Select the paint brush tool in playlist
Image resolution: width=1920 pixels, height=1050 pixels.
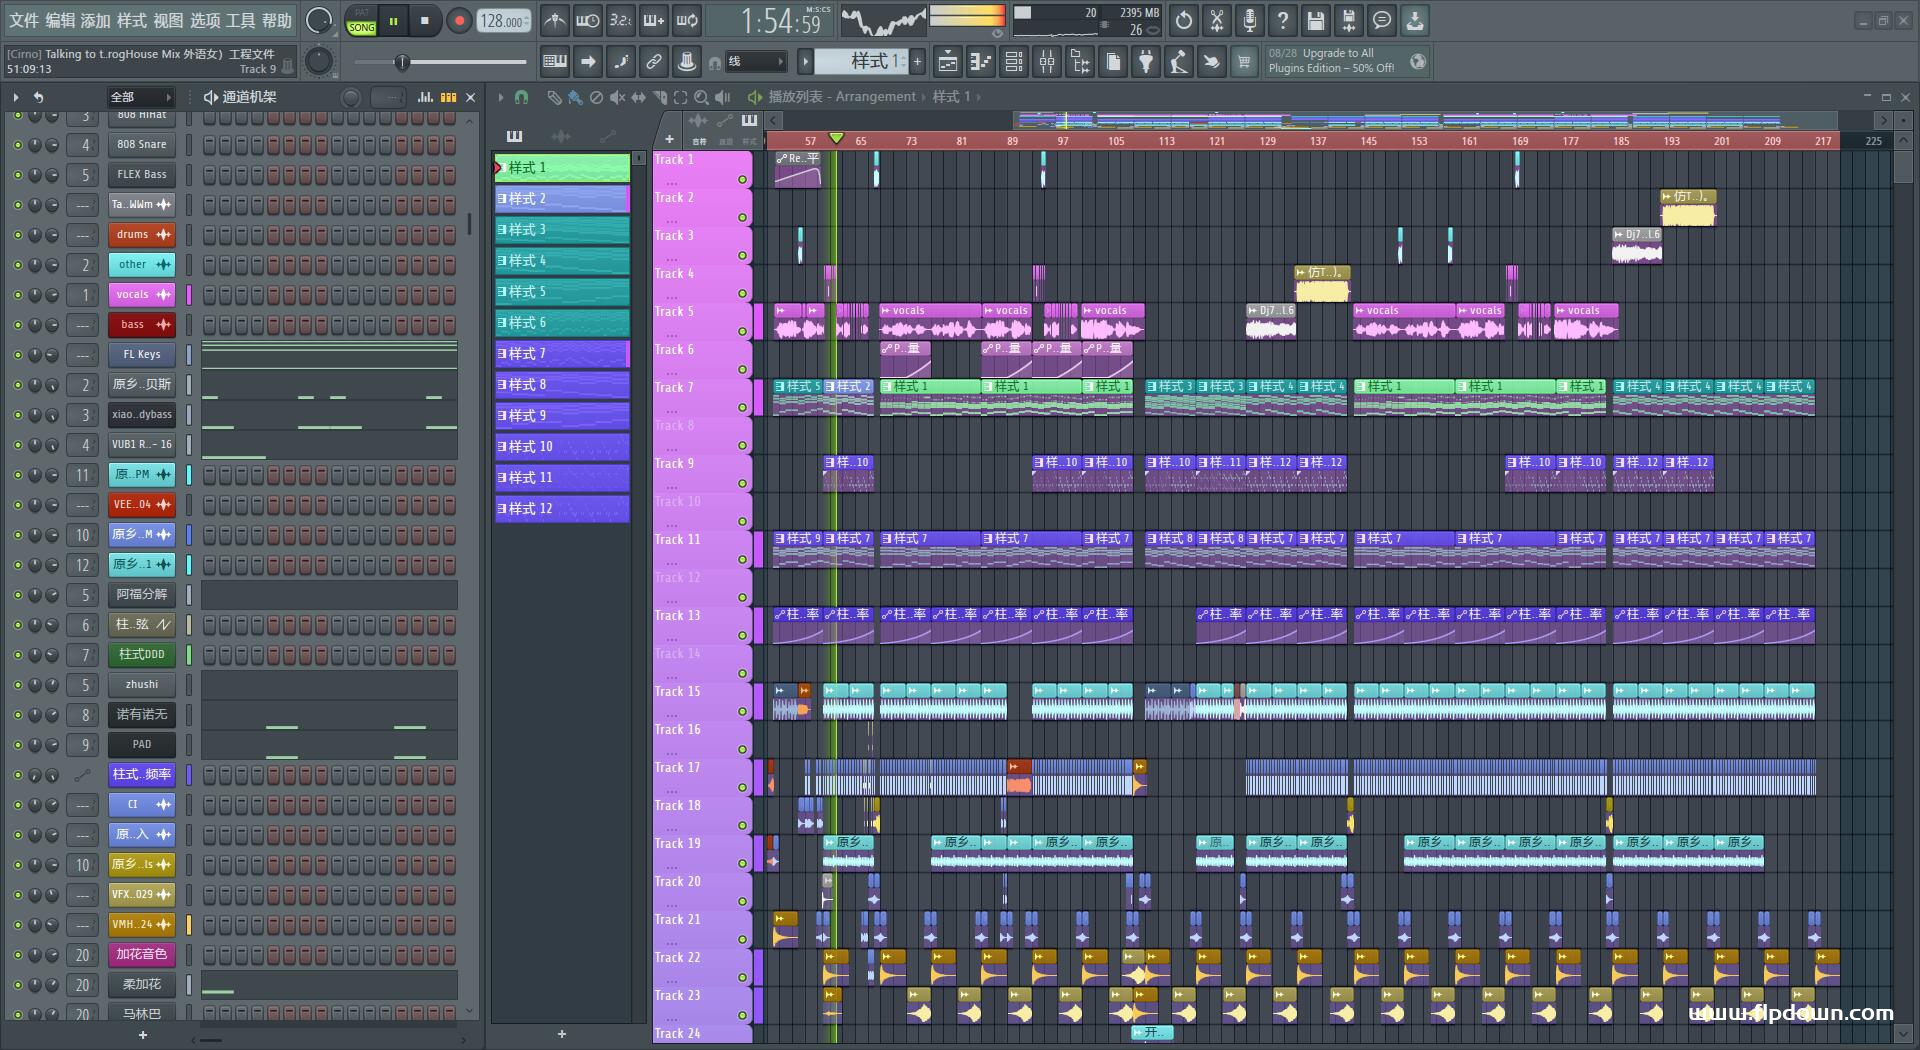pos(575,97)
